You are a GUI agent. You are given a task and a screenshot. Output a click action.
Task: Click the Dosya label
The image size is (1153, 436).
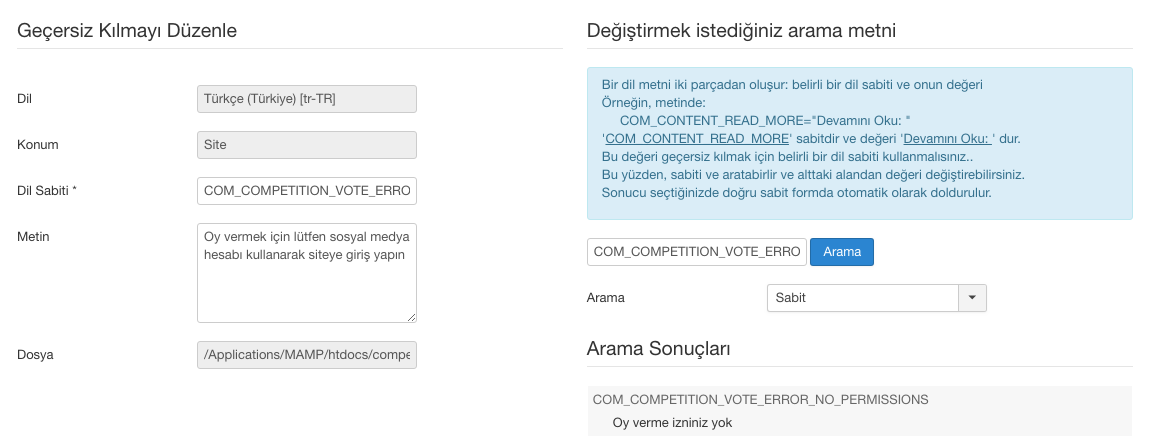click(35, 355)
